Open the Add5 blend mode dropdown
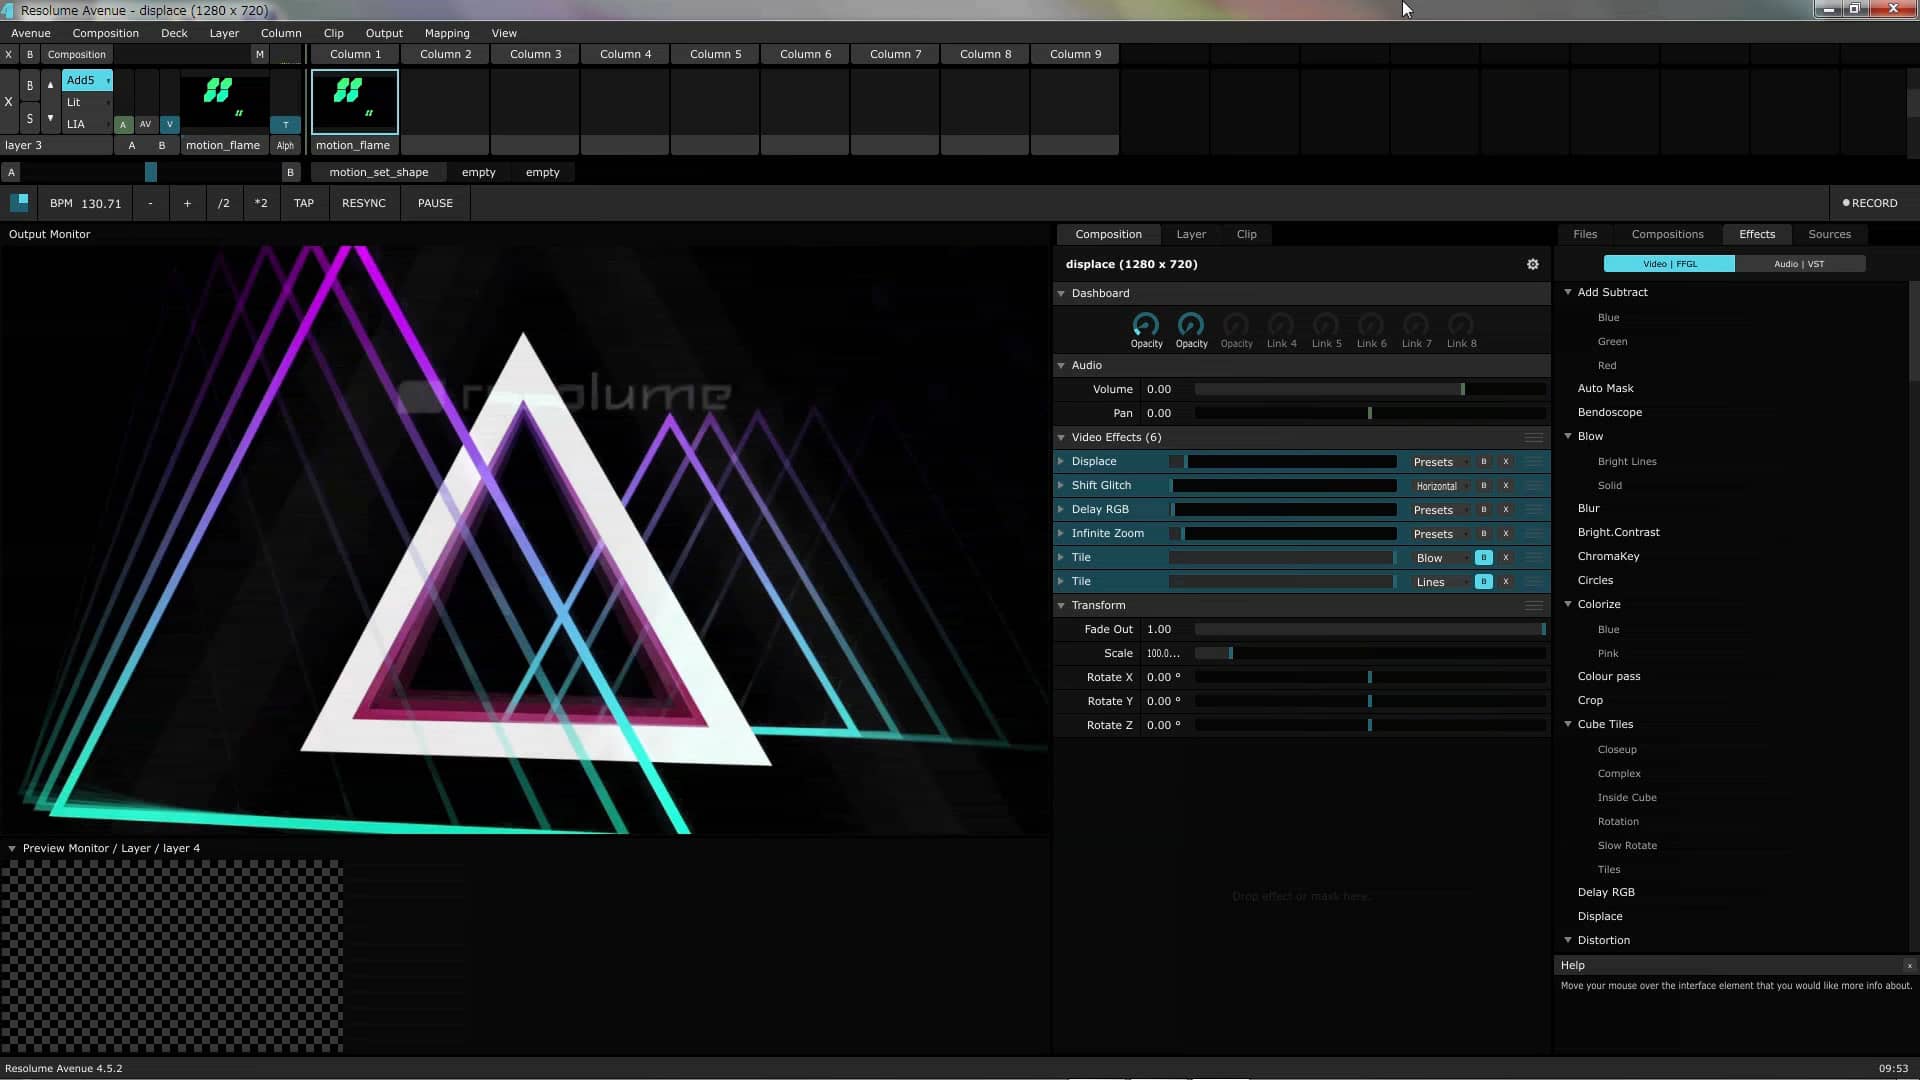 click(87, 80)
